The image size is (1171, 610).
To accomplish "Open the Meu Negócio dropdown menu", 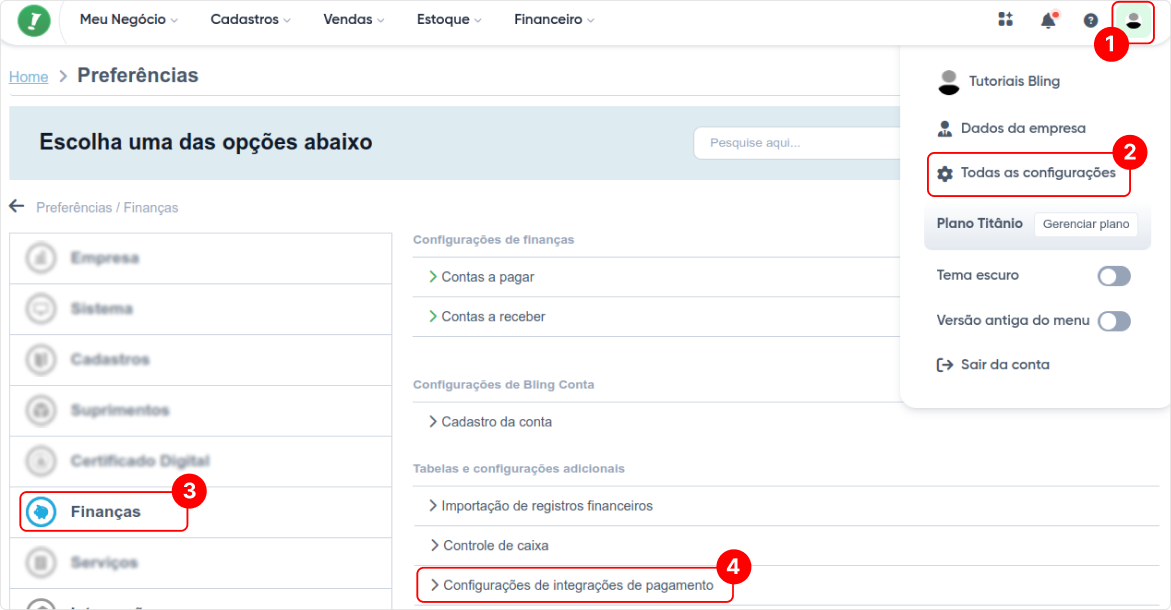I will coord(128,19).
